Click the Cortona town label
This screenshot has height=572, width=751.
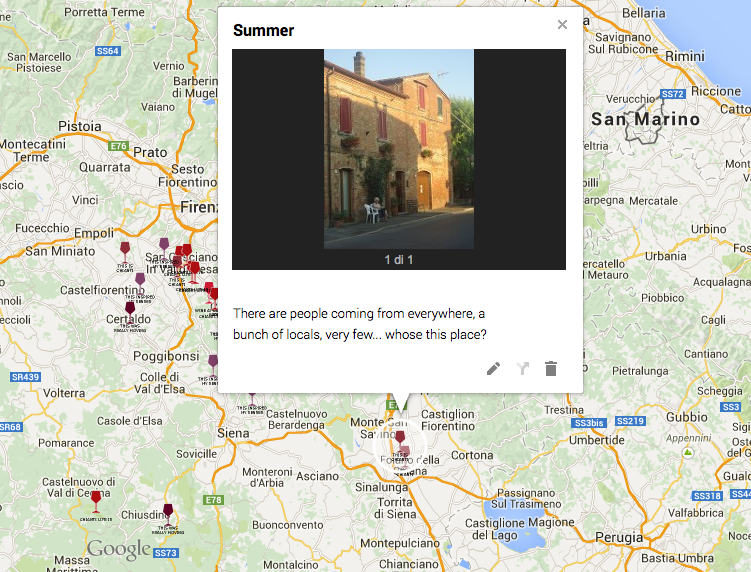coord(472,455)
